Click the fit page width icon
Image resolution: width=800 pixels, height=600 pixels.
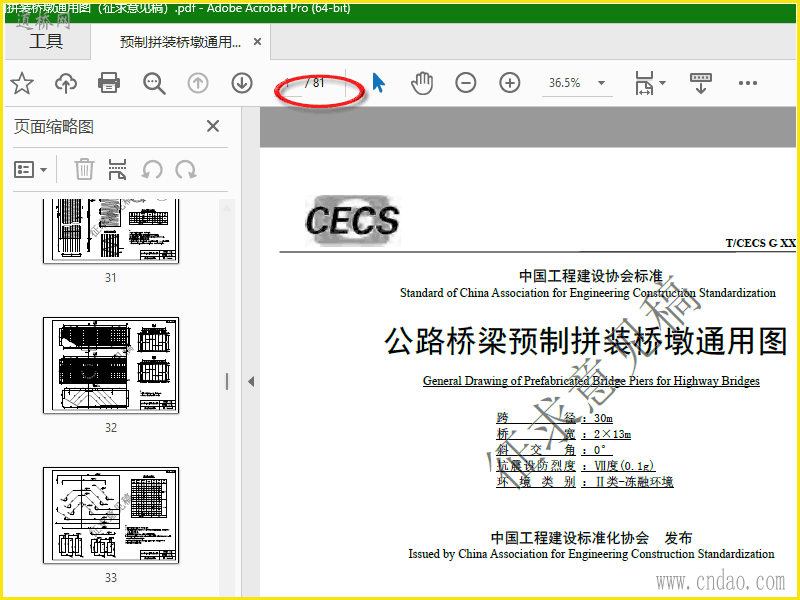pos(644,83)
